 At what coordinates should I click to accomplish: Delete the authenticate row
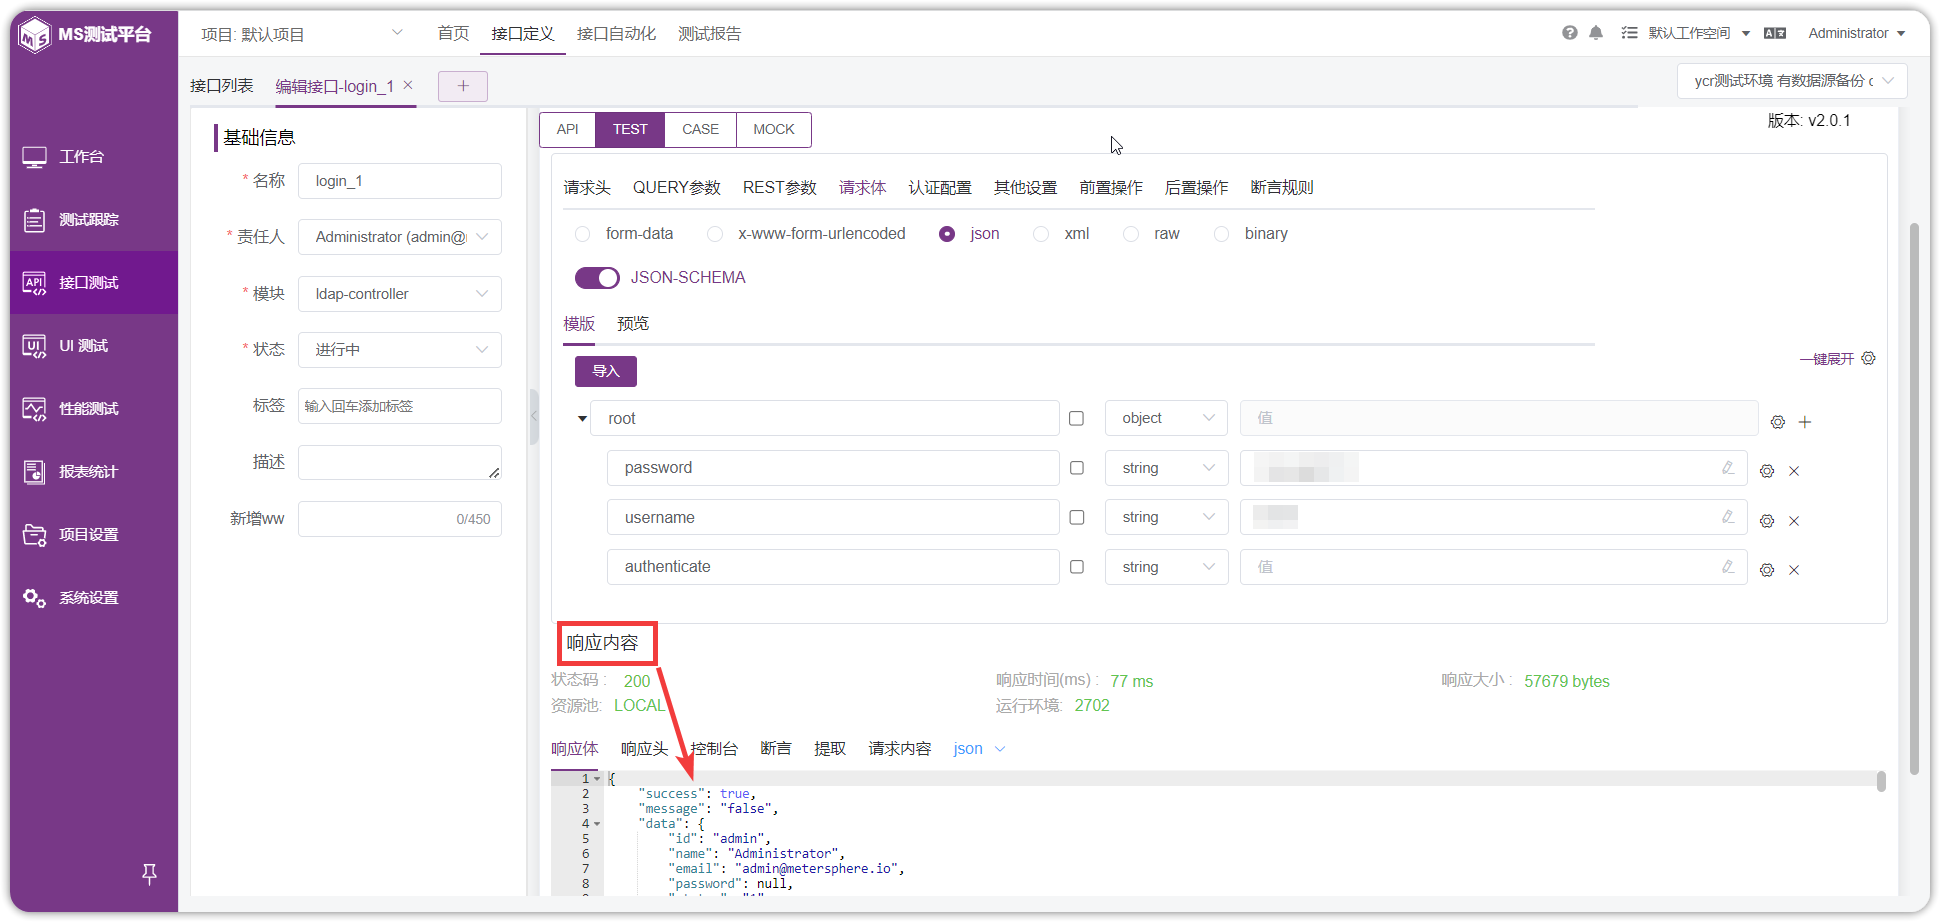(x=1794, y=570)
